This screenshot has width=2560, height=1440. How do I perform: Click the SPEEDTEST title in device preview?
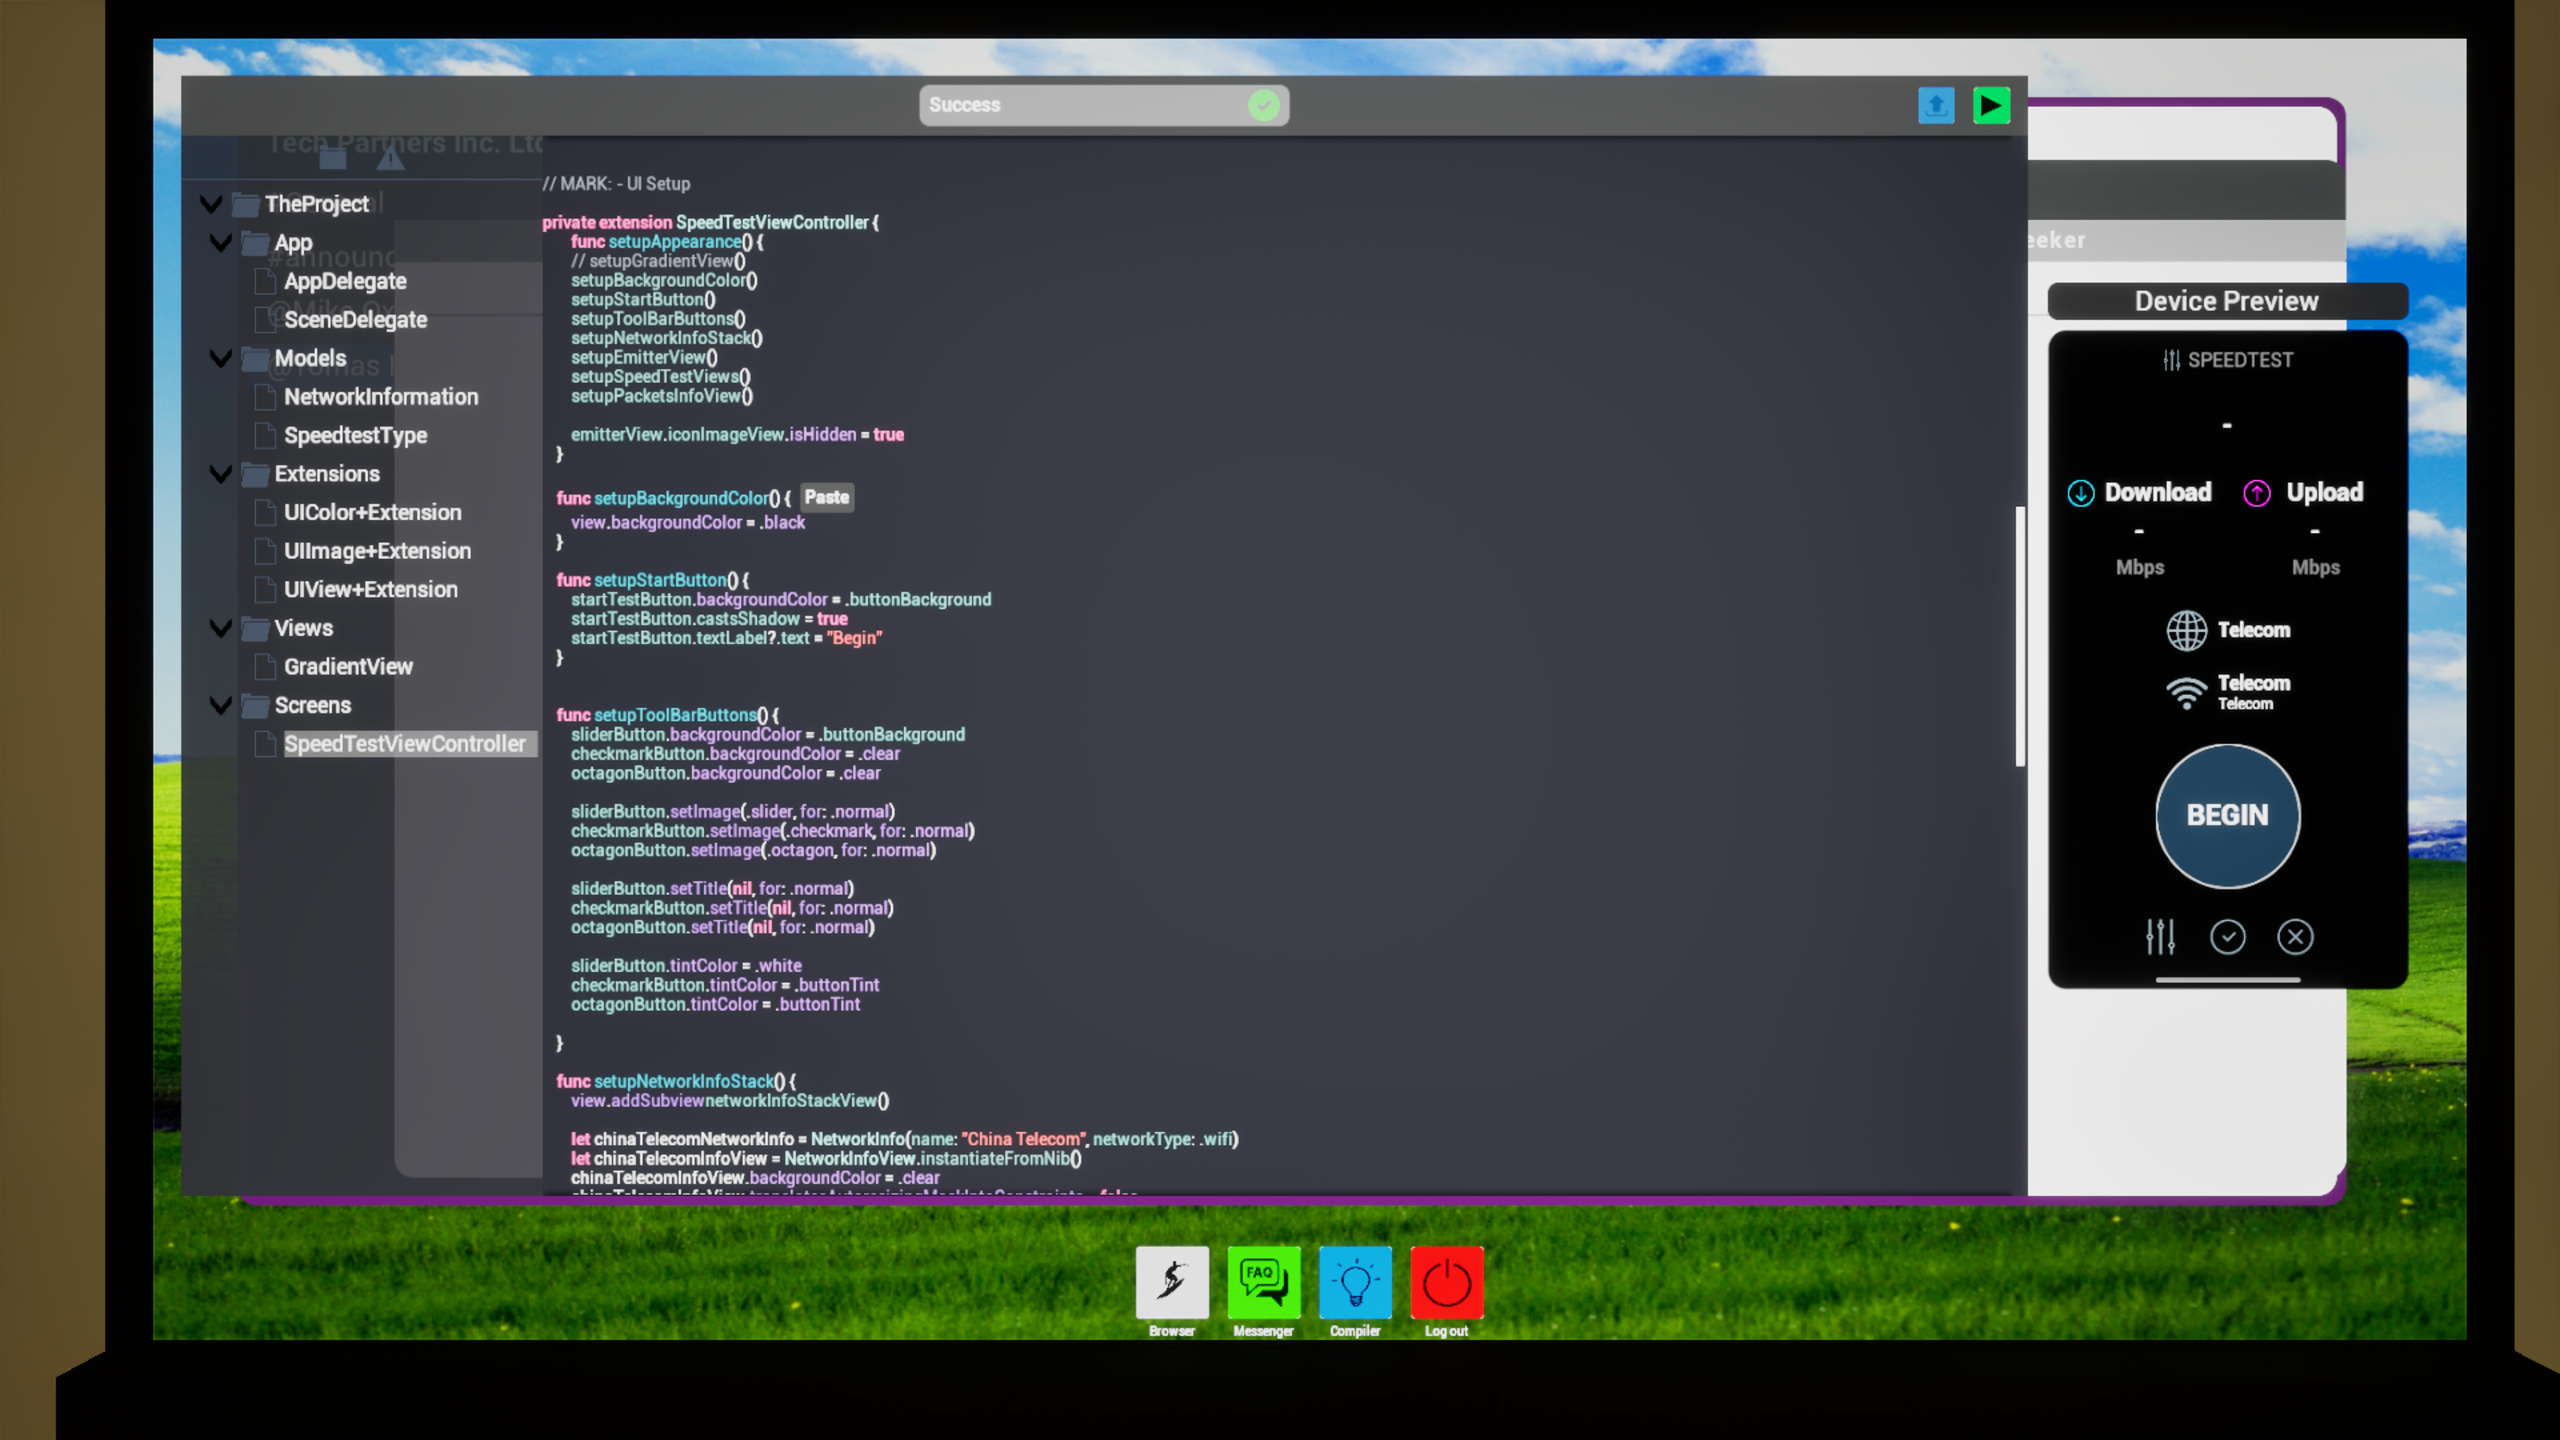tap(2240, 360)
